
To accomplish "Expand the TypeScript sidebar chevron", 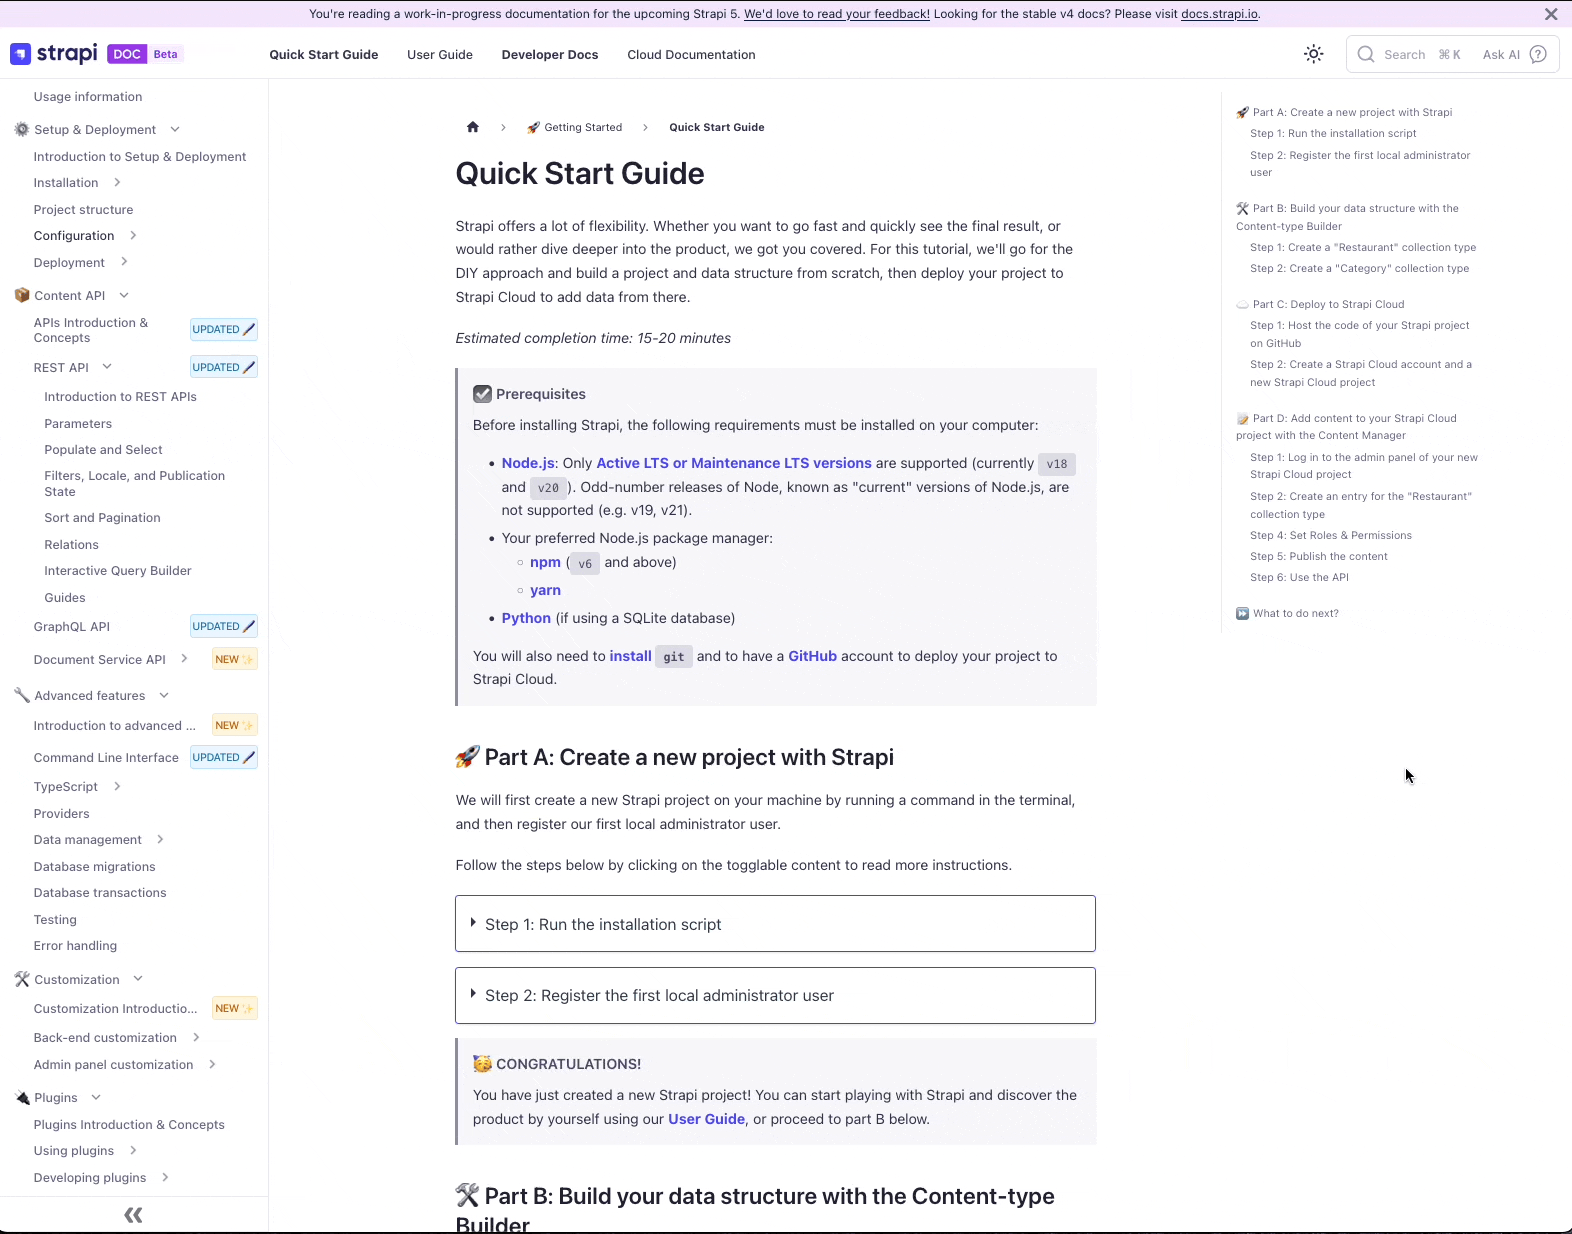I will pos(117,787).
